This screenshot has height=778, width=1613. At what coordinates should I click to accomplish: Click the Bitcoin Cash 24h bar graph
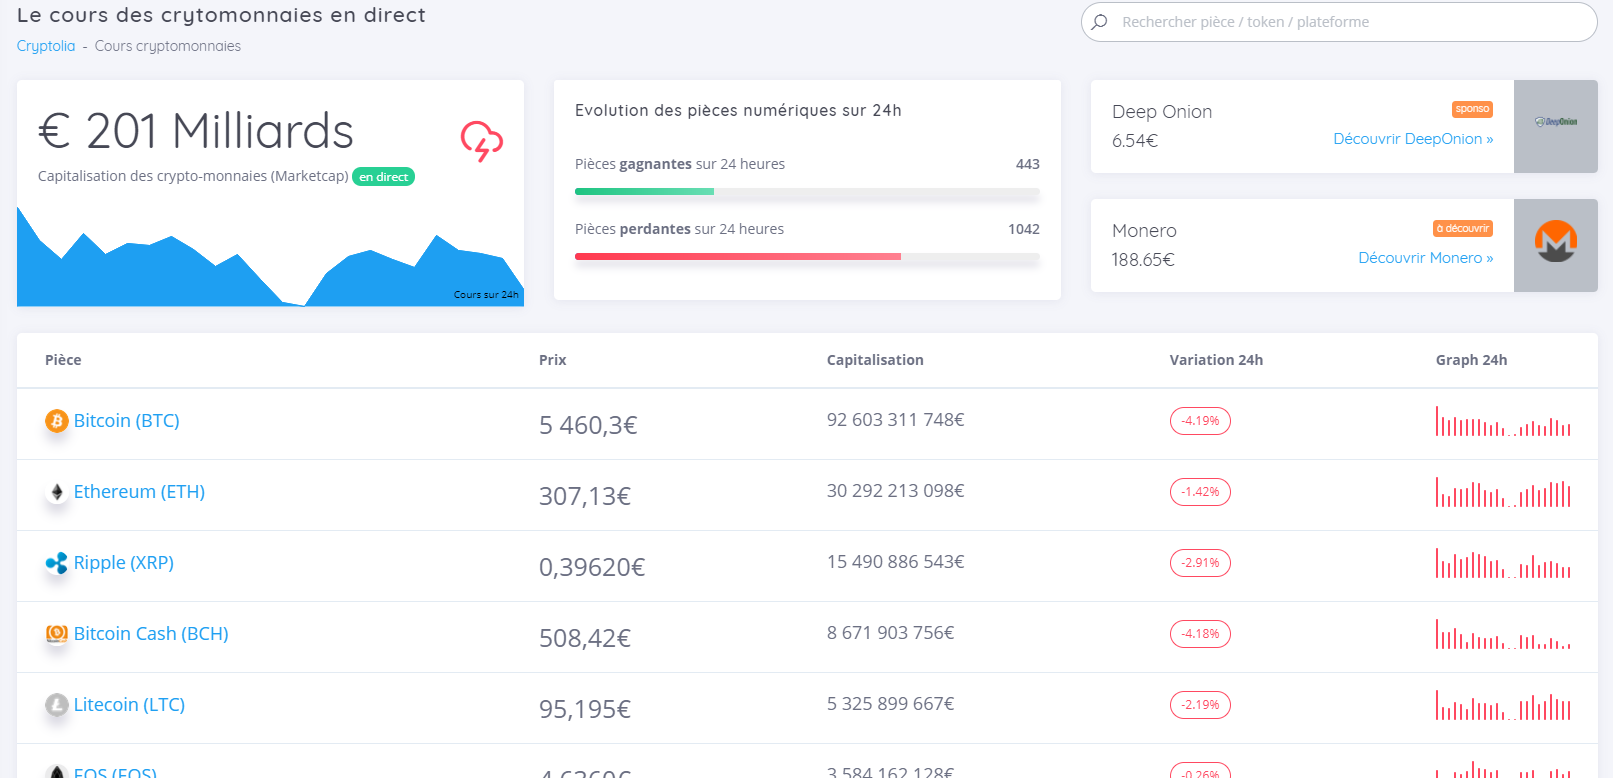1503,634
